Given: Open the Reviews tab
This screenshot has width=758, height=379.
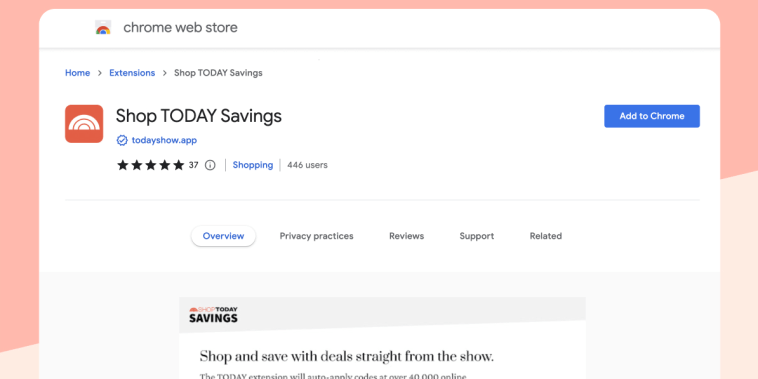Looking at the screenshot, I should (x=407, y=236).
